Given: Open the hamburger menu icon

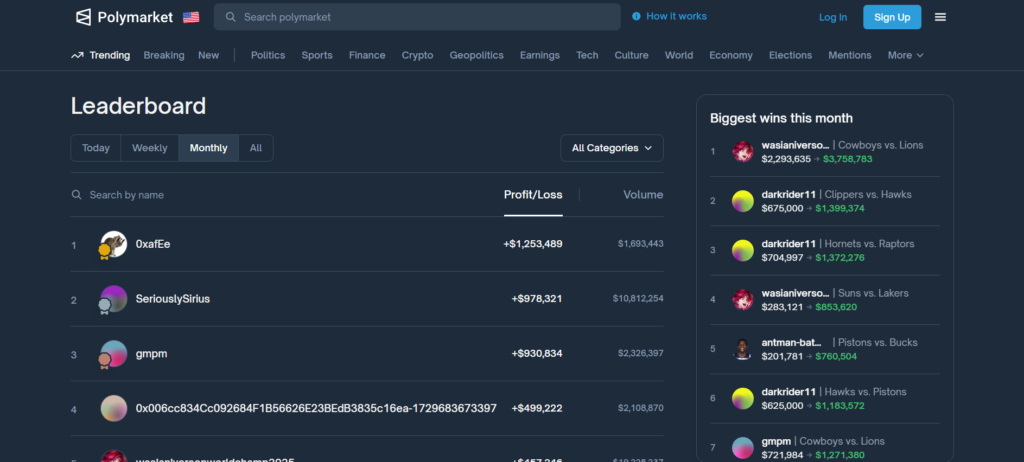Looking at the screenshot, I should [x=940, y=17].
